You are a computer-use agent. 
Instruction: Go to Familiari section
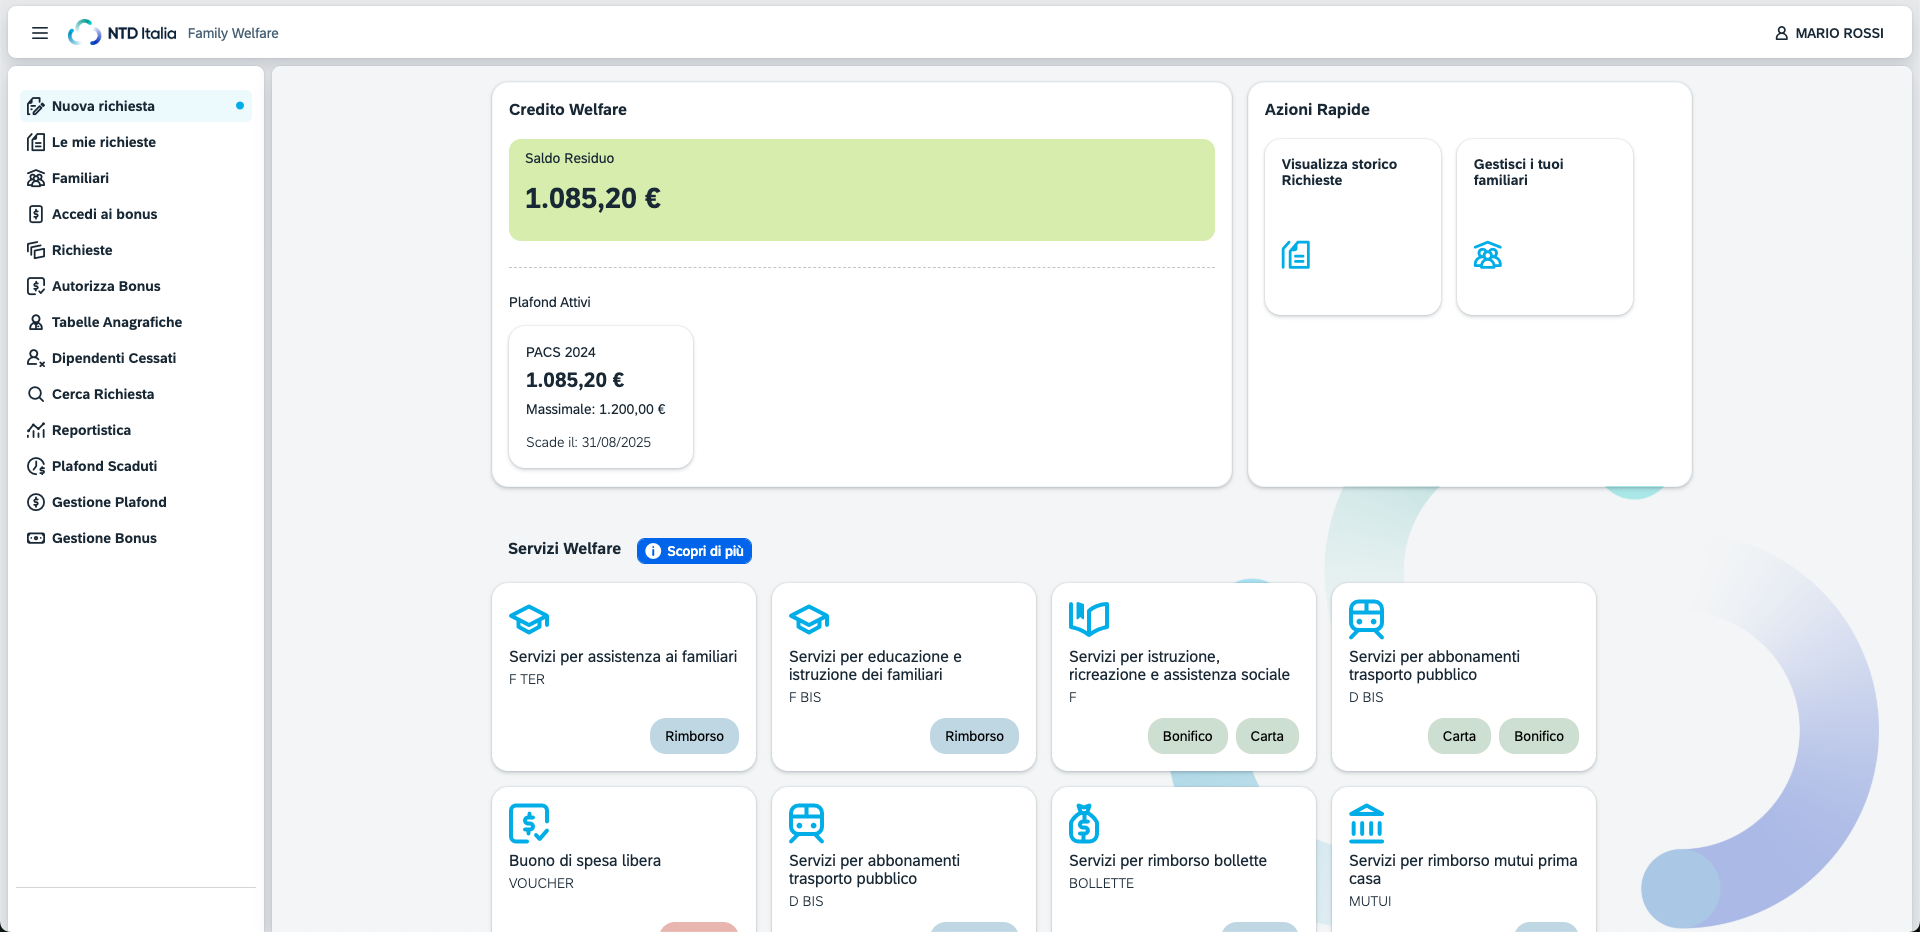136,178
